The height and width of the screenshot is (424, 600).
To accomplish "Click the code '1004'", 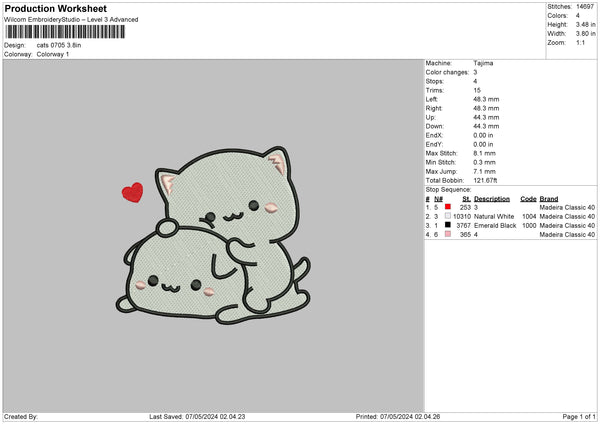I will tap(529, 216).
